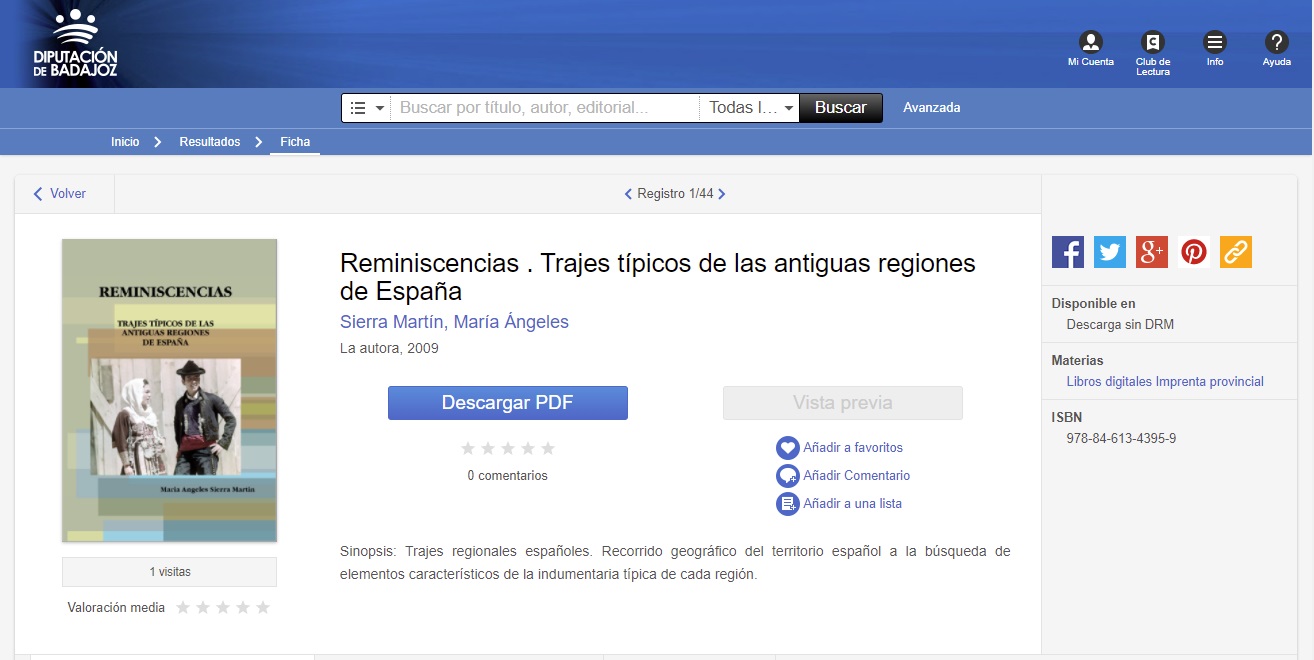Rate five stars under Descargar PDF
The width and height of the screenshot is (1314, 660).
click(547, 449)
